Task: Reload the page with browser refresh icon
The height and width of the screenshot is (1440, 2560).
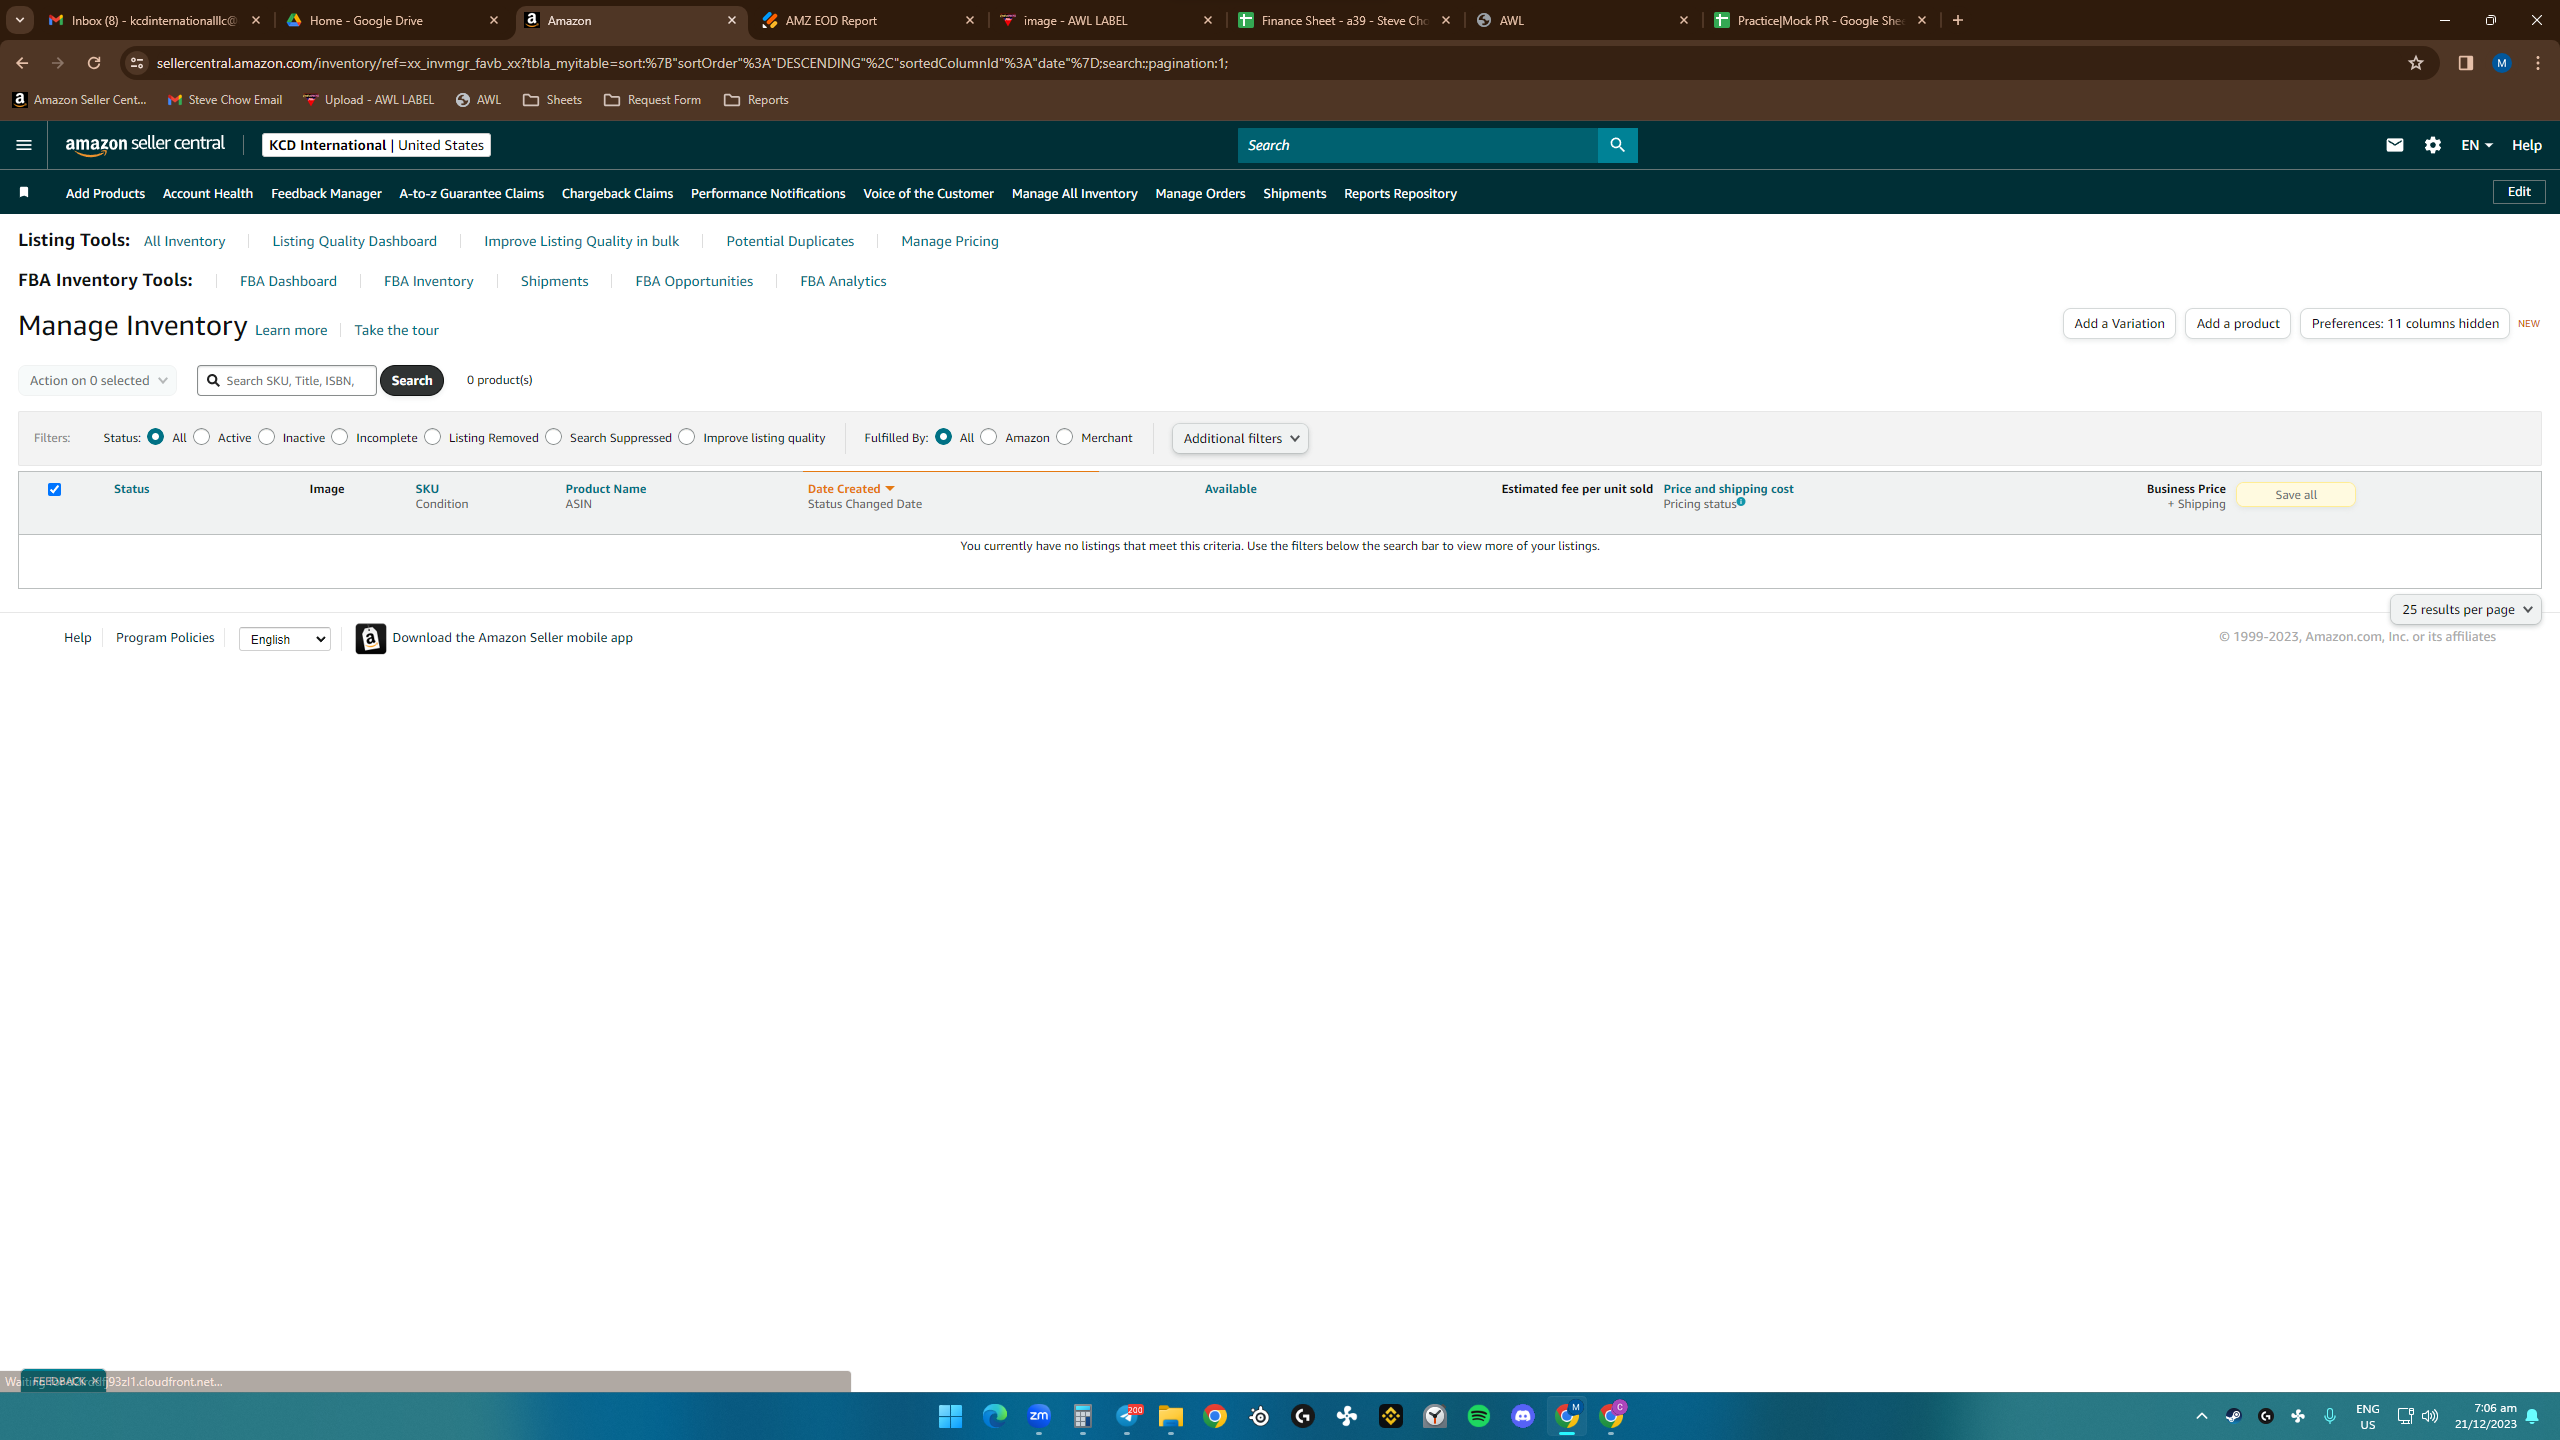Action: [x=94, y=63]
